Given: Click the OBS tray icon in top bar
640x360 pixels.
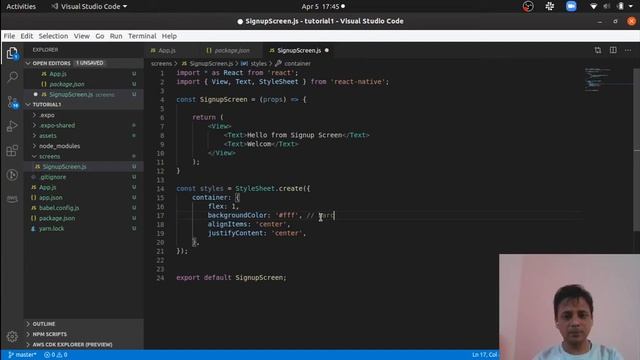Looking at the screenshot, I should [528, 7].
